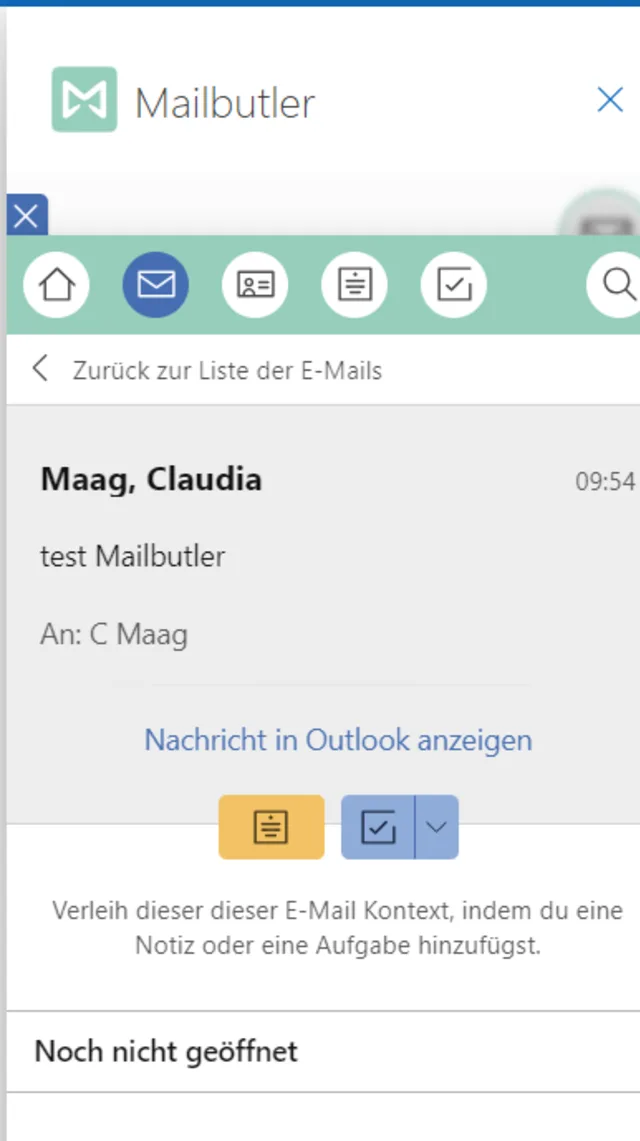Open the tasks checkmark icon in the green toolbar

point(454,285)
